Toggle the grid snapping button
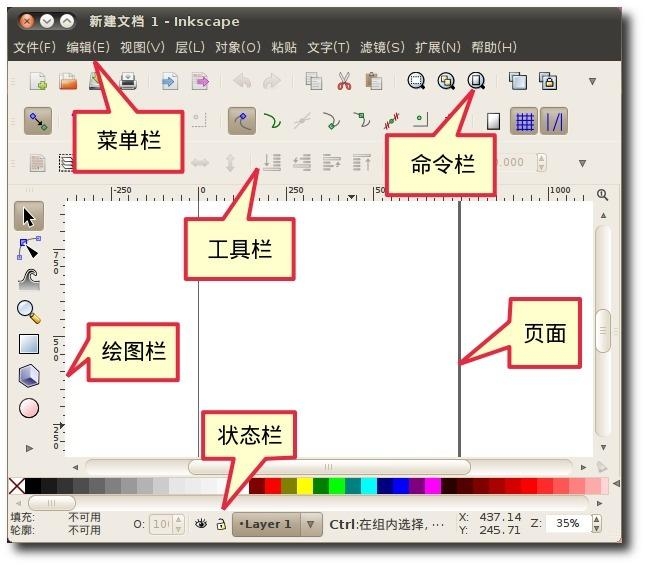Viewport: 645px width, 566px height. pos(524,121)
